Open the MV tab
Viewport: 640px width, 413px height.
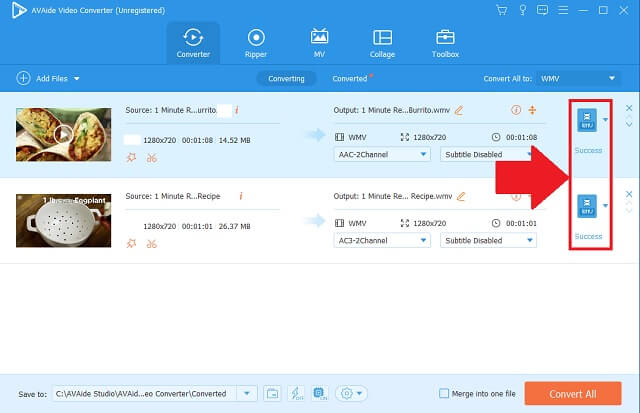tap(319, 43)
